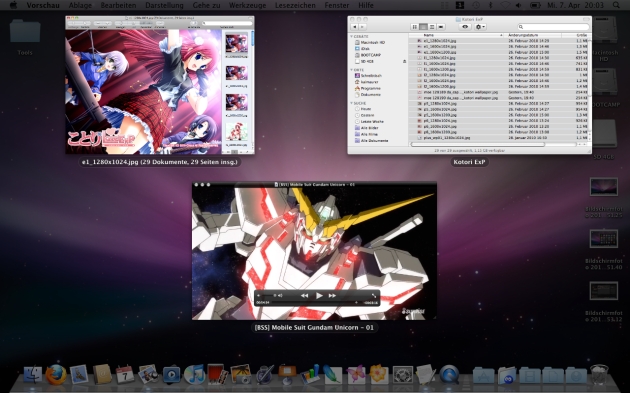
Task: Click the Spotlight magnifier in menu bar
Action: point(616,5)
